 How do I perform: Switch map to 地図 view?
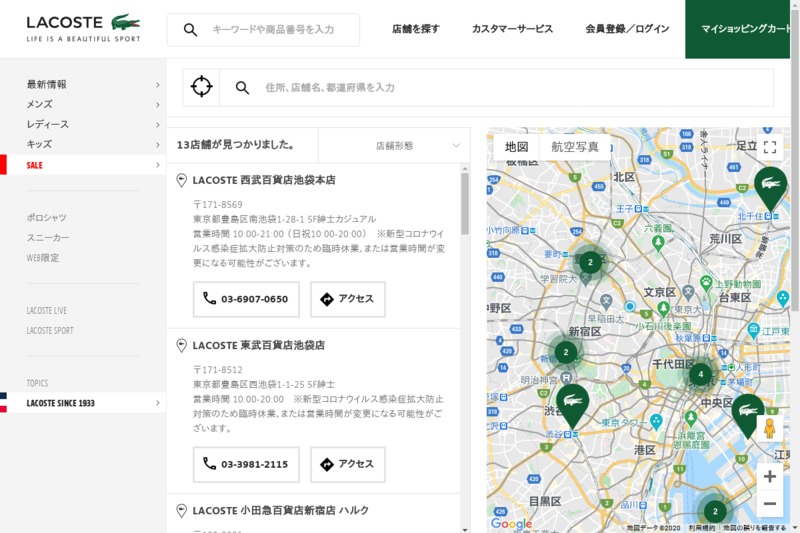pos(516,147)
